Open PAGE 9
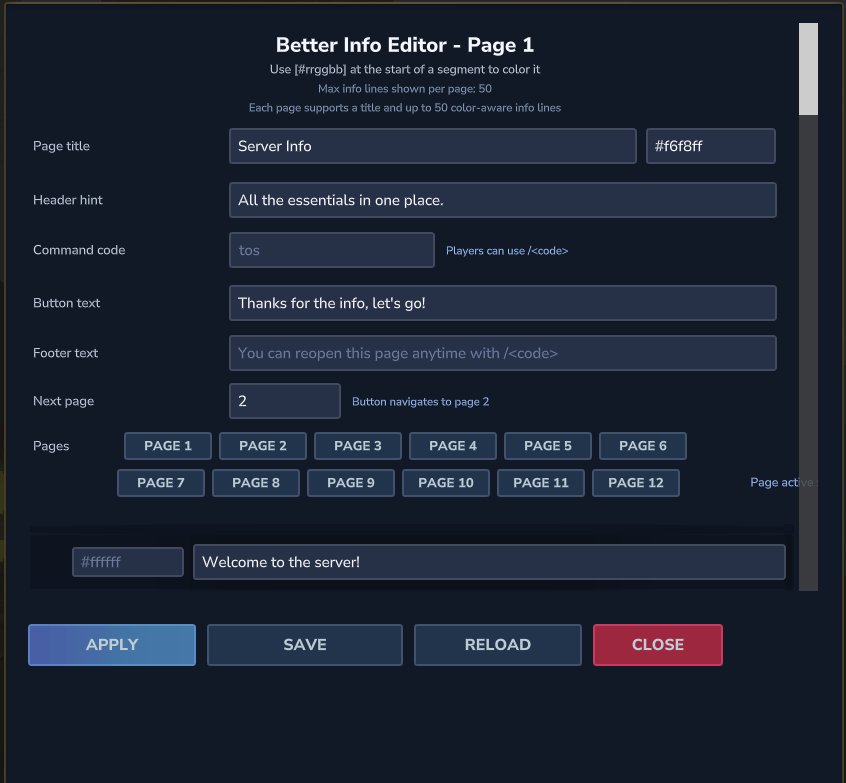The image size is (846, 783). tap(351, 482)
